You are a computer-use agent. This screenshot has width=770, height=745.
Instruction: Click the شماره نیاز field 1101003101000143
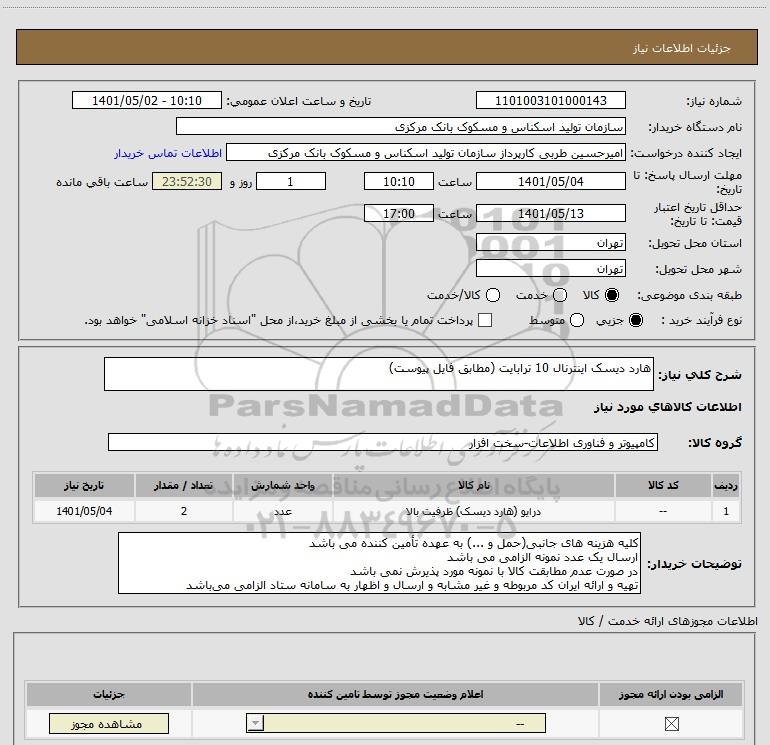pyautogui.click(x=550, y=101)
